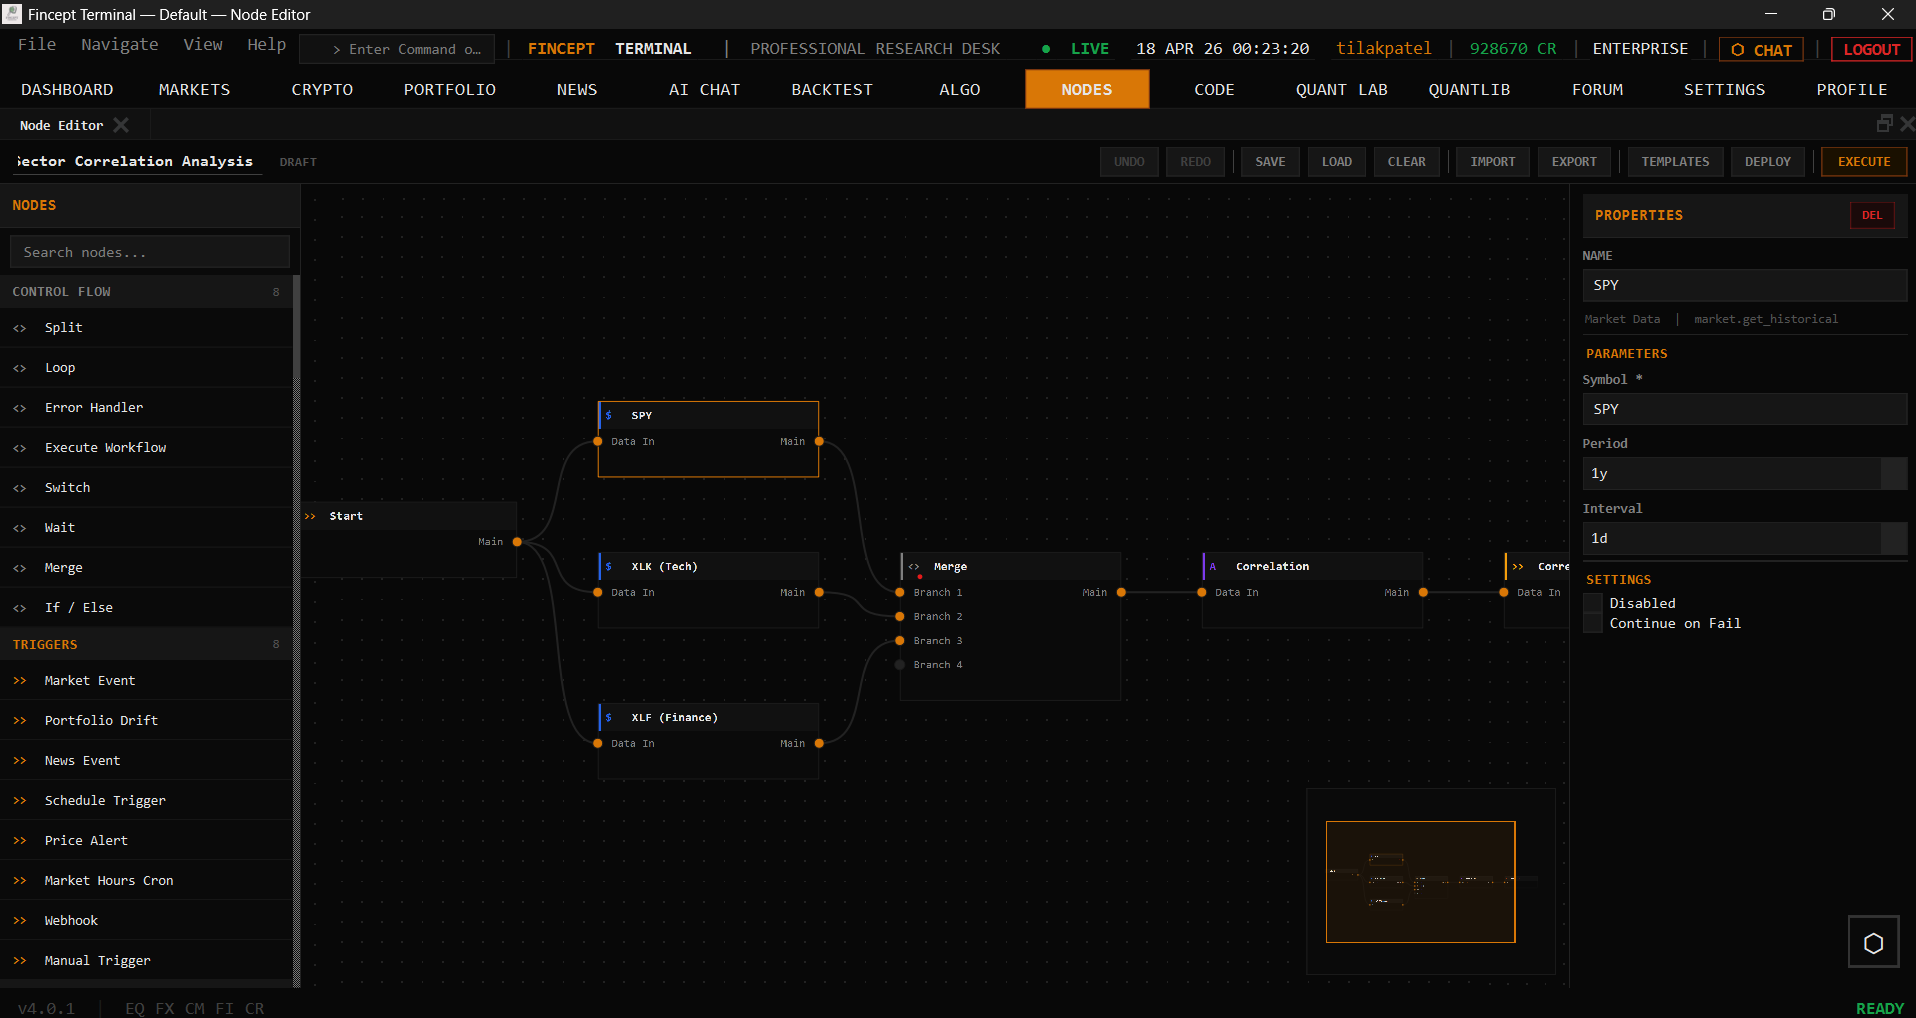Switch to the BACKTEST tab
This screenshot has height=1018, width=1916.
pyautogui.click(x=831, y=89)
